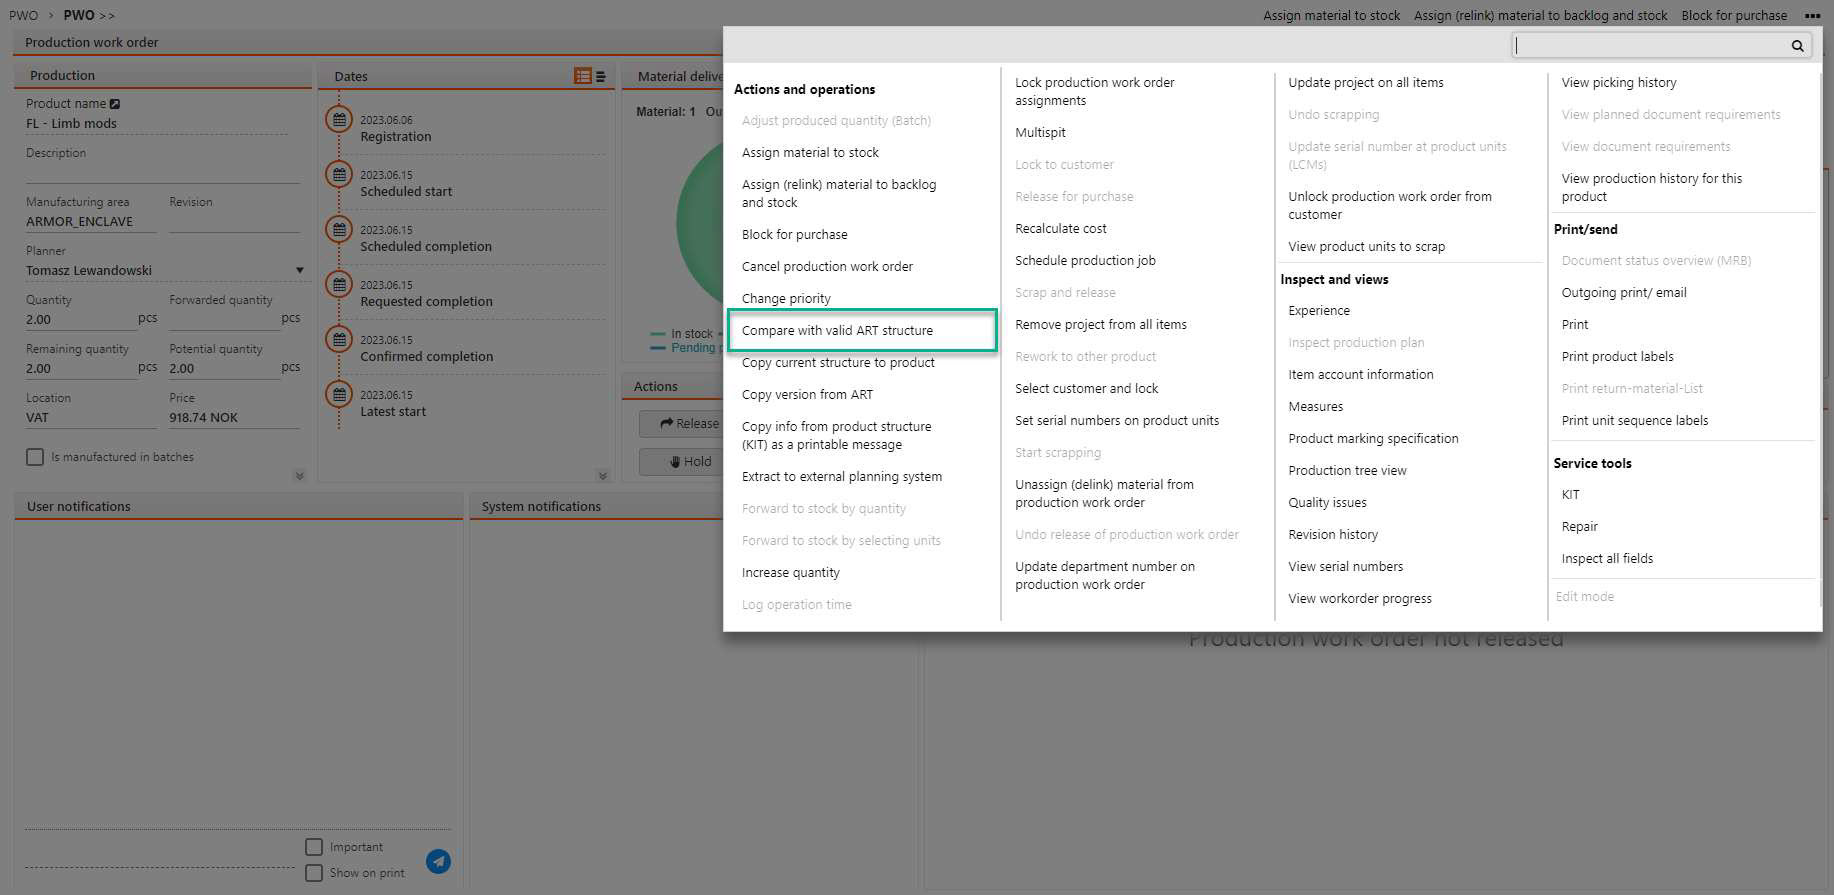Select Unlock production work order from customer
The image size is (1834, 895).
1390,206
